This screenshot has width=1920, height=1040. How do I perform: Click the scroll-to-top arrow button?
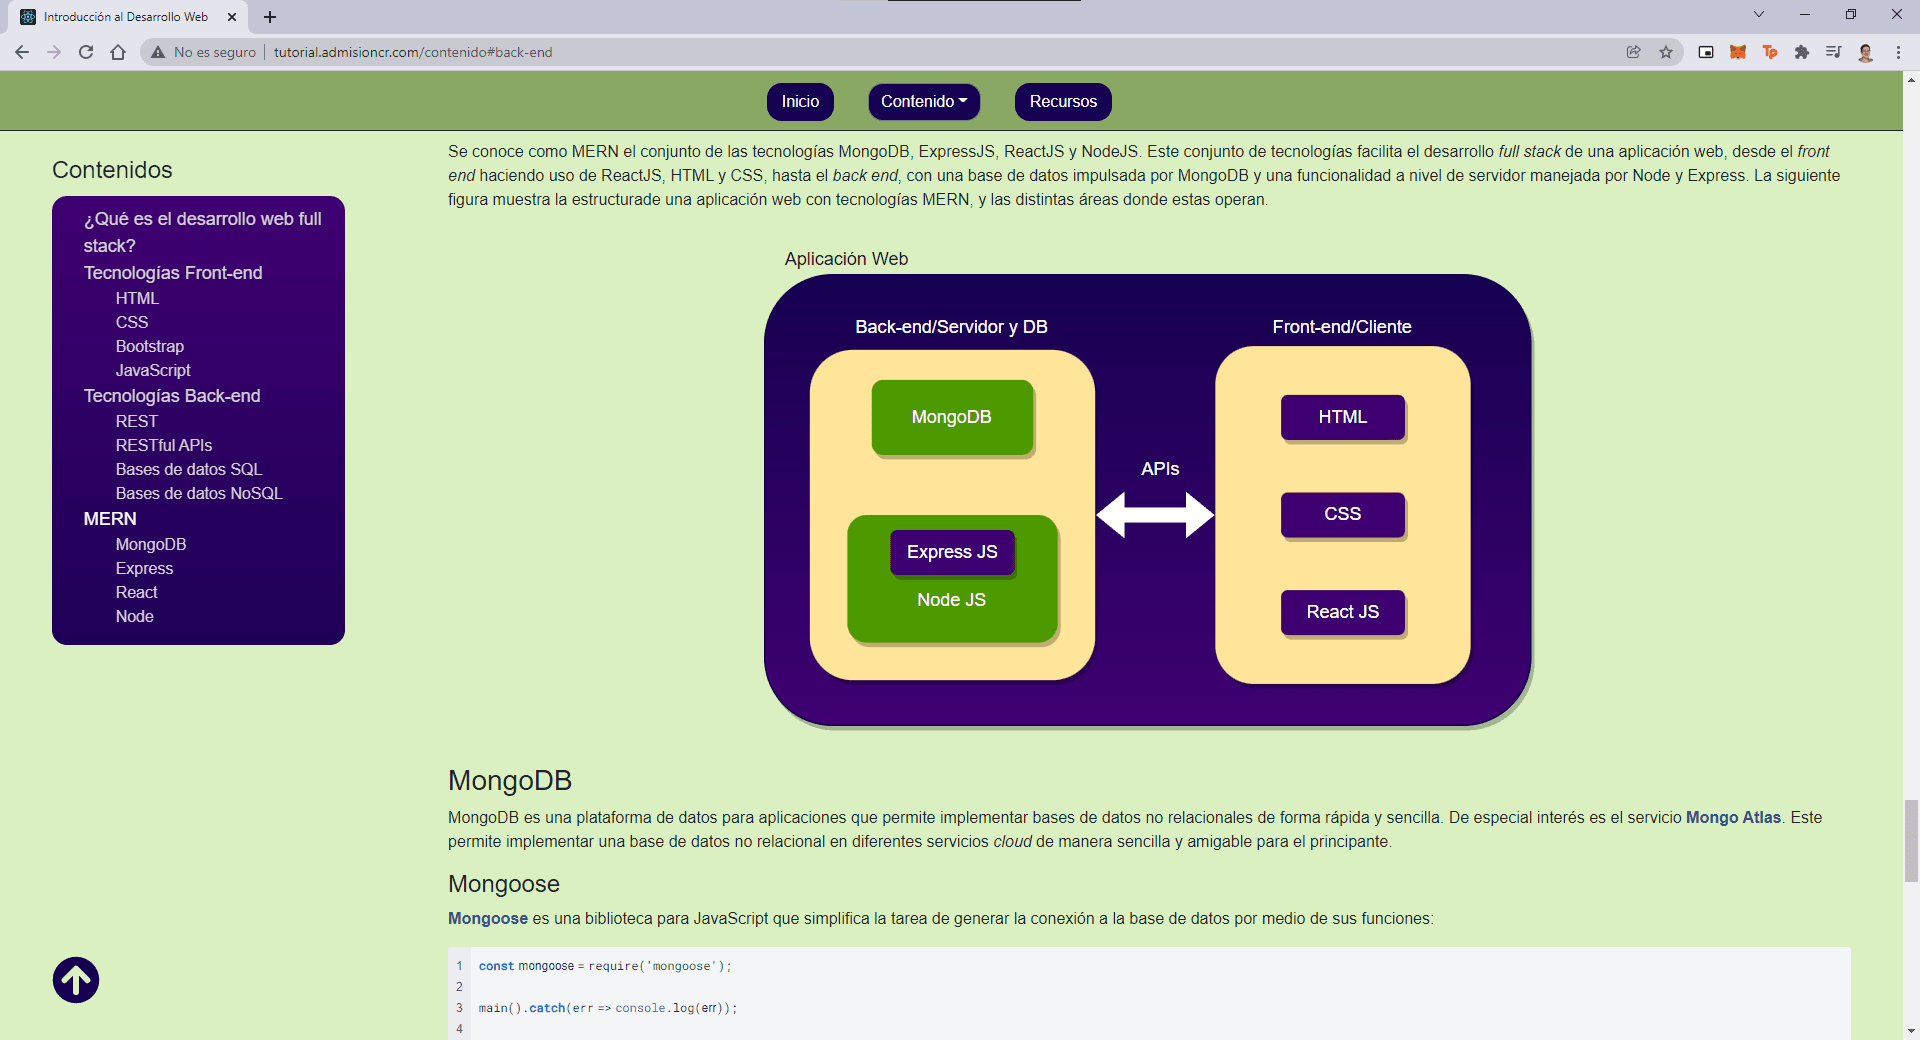pyautogui.click(x=76, y=980)
